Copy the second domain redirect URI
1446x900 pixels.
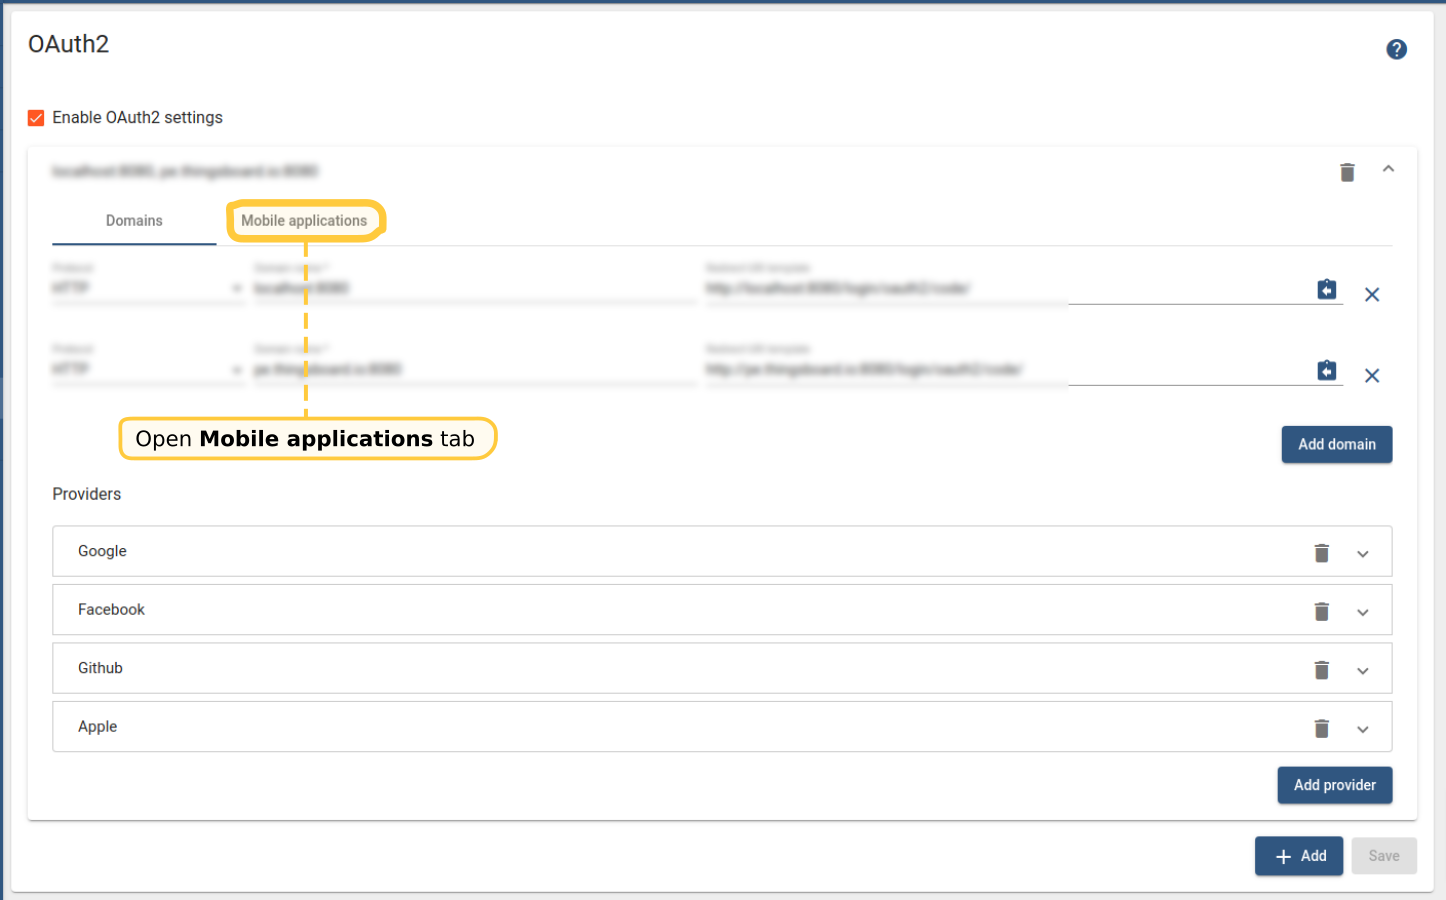click(x=1326, y=371)
